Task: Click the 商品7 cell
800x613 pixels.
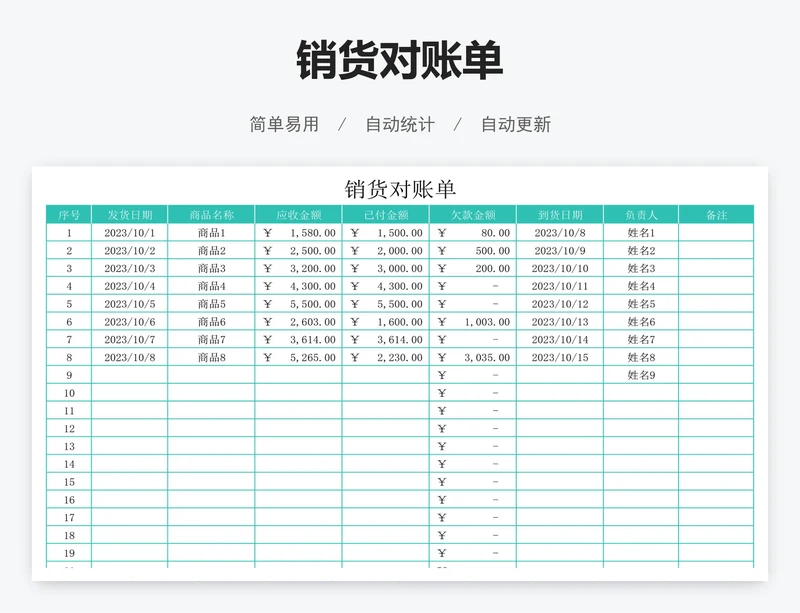Action: pos(211,340)
